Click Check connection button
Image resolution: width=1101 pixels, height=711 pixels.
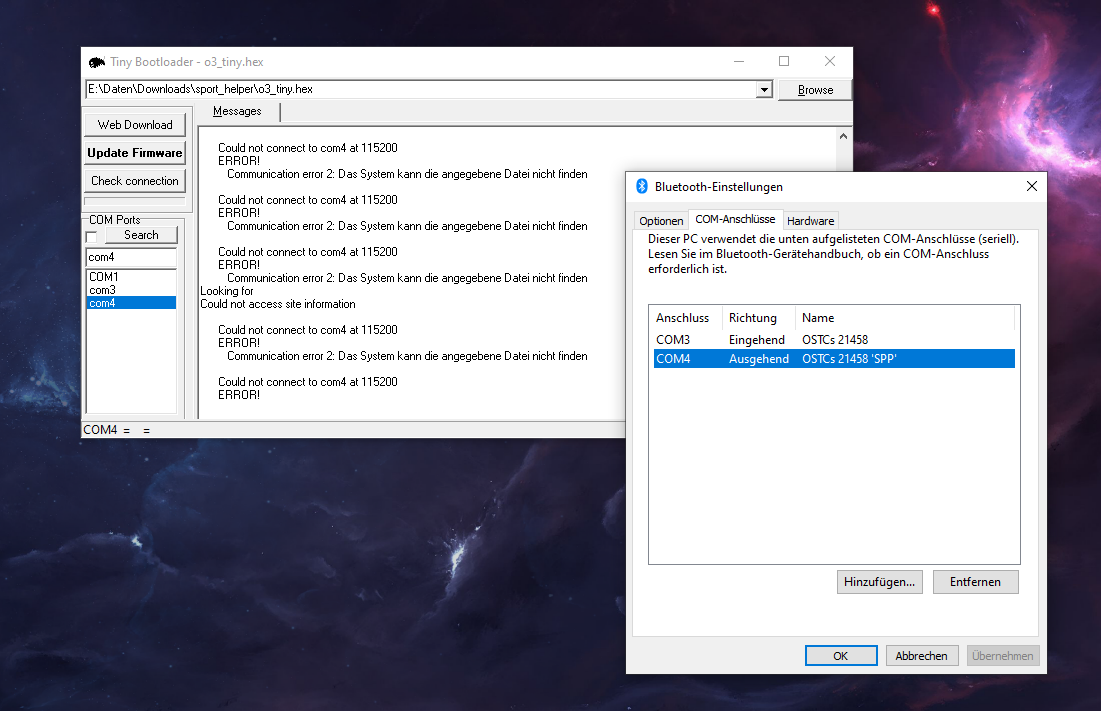[135, 181]
